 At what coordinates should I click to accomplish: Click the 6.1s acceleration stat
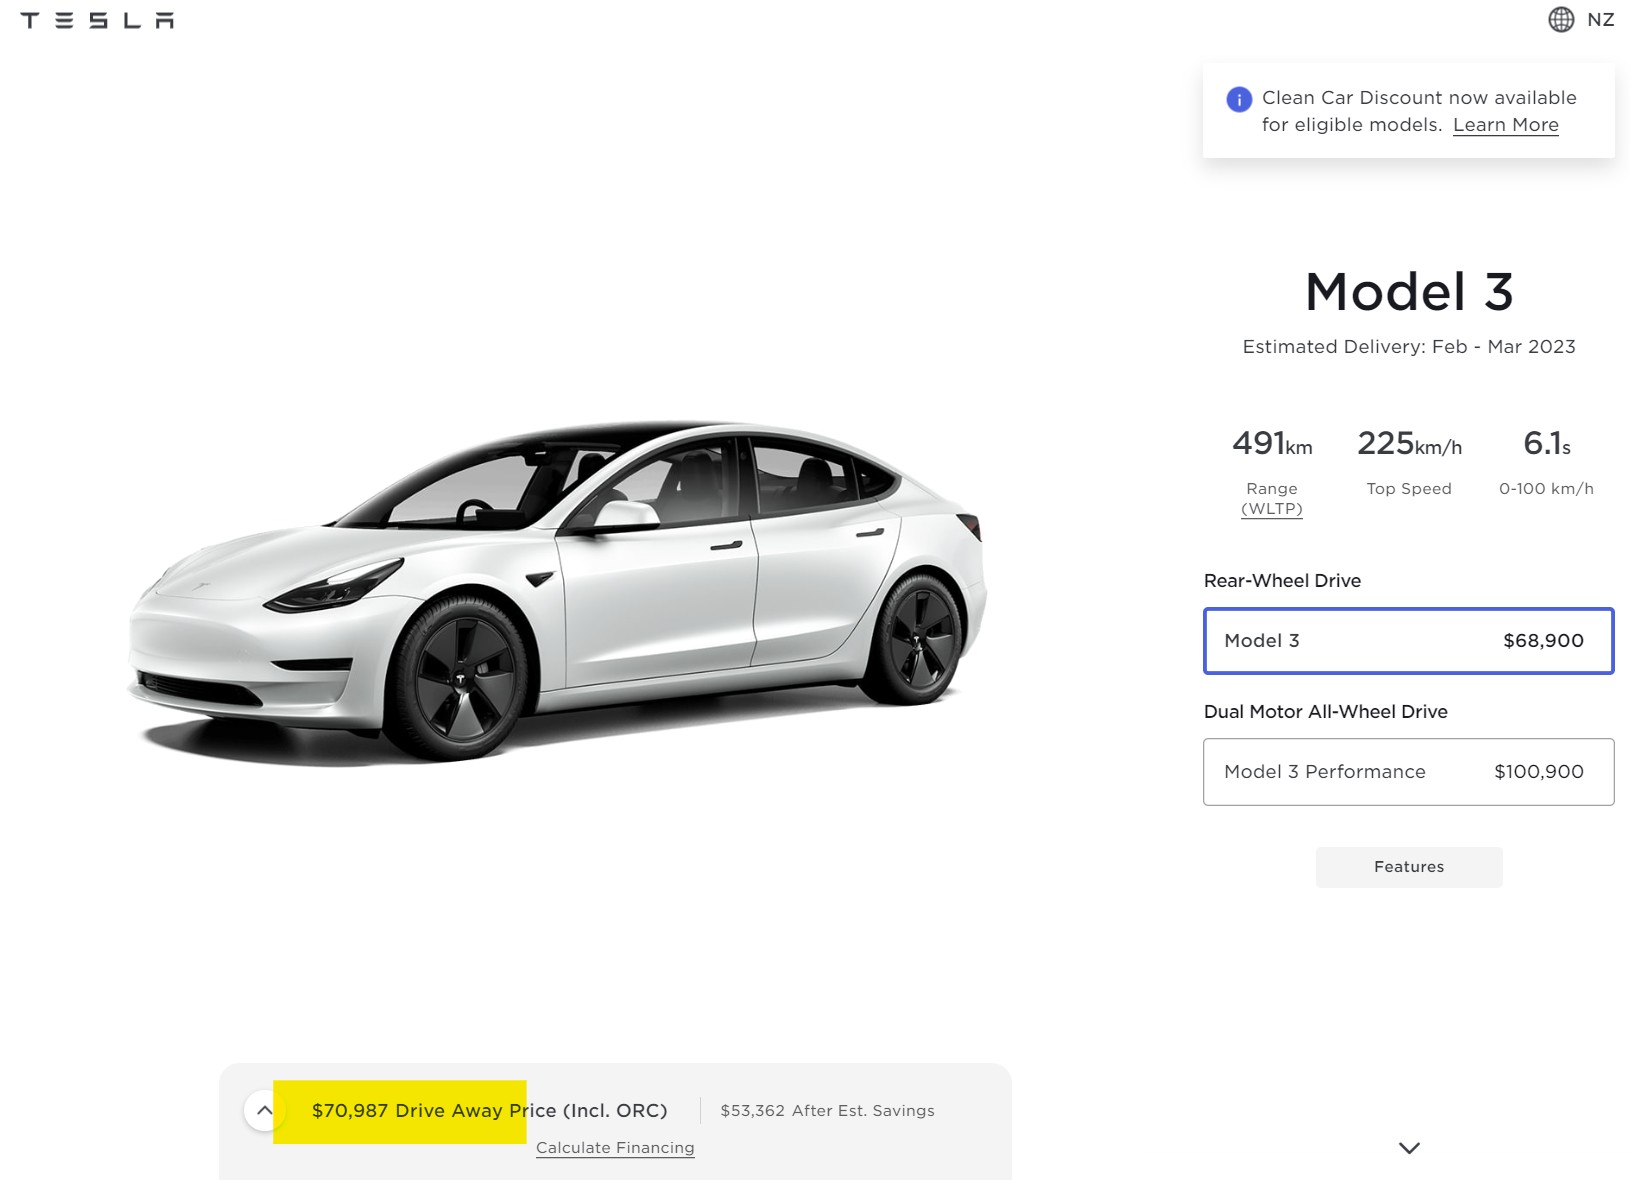coord(1546,460)
